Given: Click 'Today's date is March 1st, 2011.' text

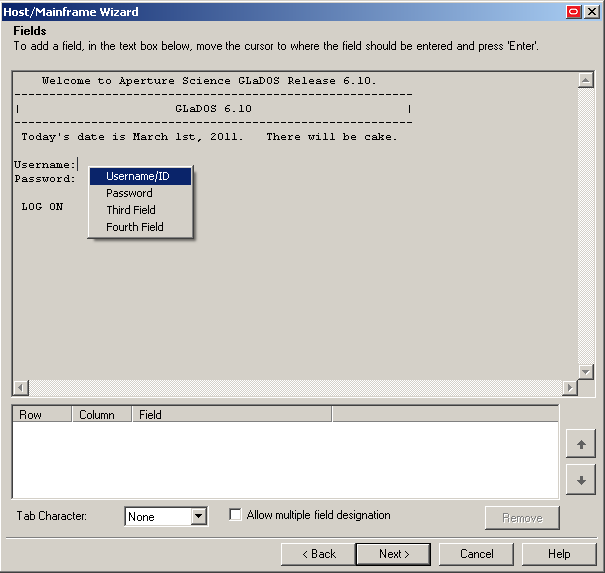Looking at the screenshot, I should click(x=132, y=137).
